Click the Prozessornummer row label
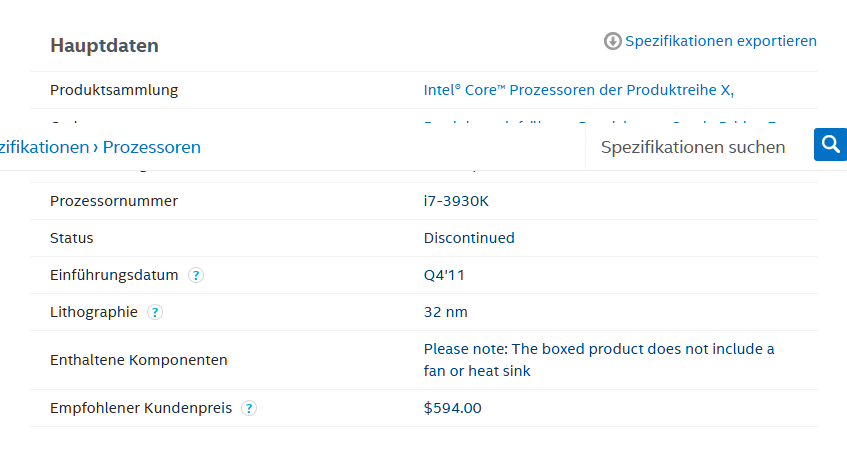 click(x=114, y=201)
